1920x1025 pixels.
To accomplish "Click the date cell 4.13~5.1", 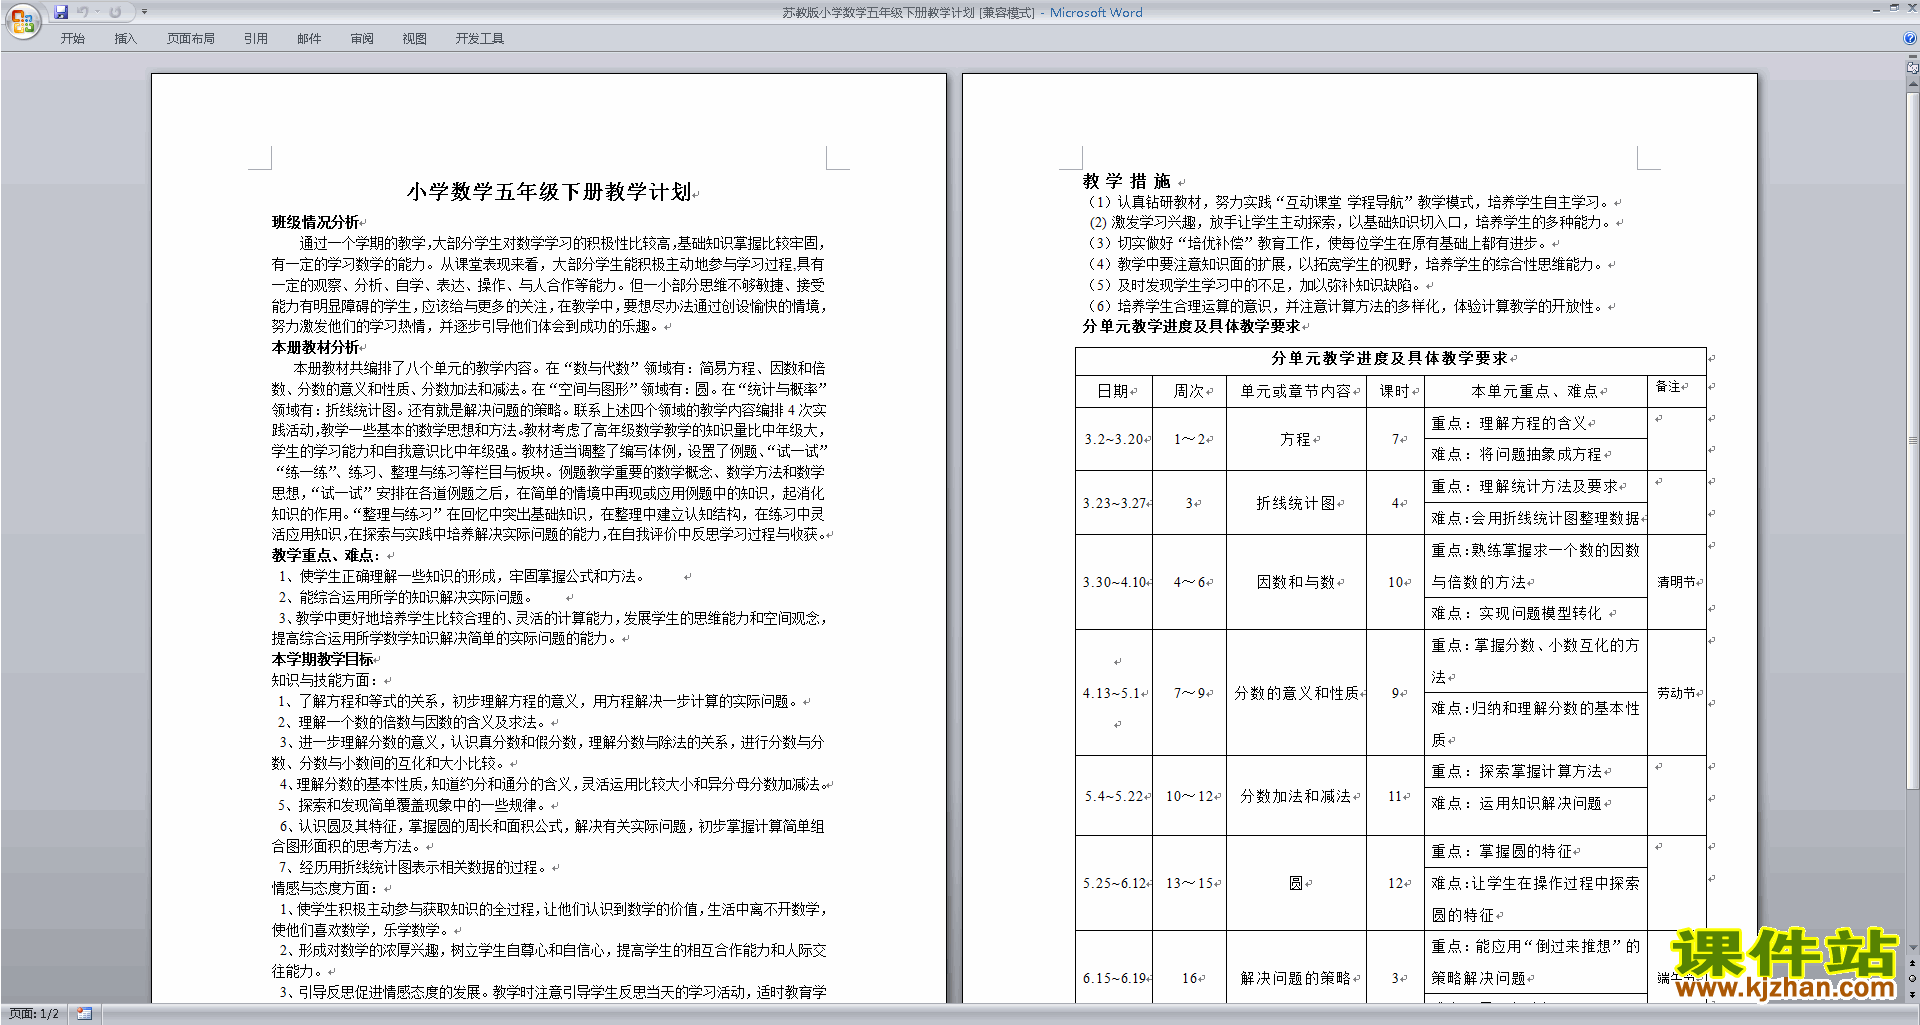I will 1114,694.
